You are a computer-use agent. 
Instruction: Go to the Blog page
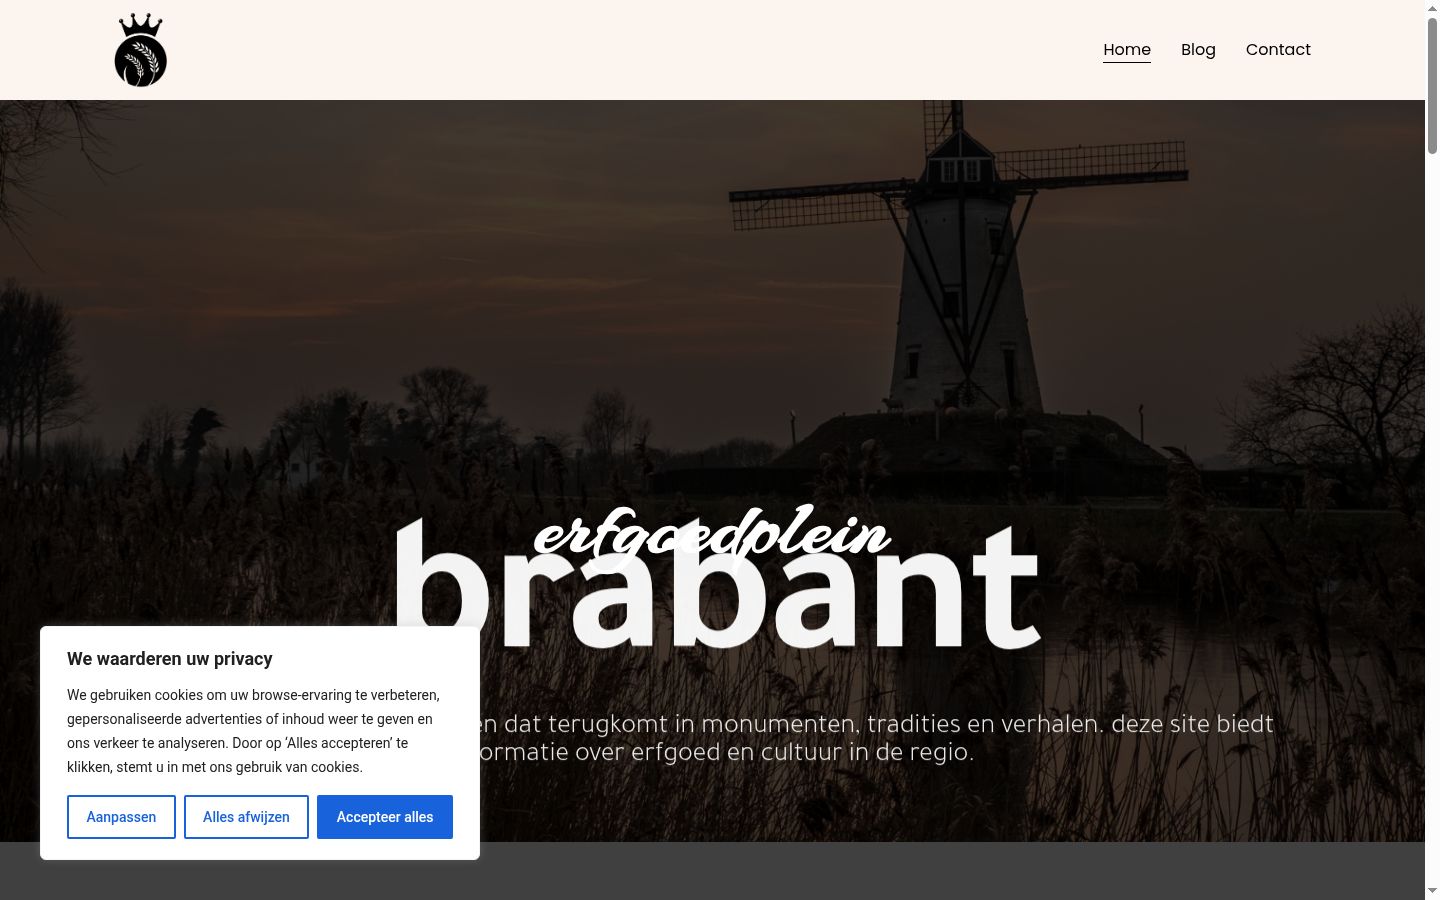1198,50
